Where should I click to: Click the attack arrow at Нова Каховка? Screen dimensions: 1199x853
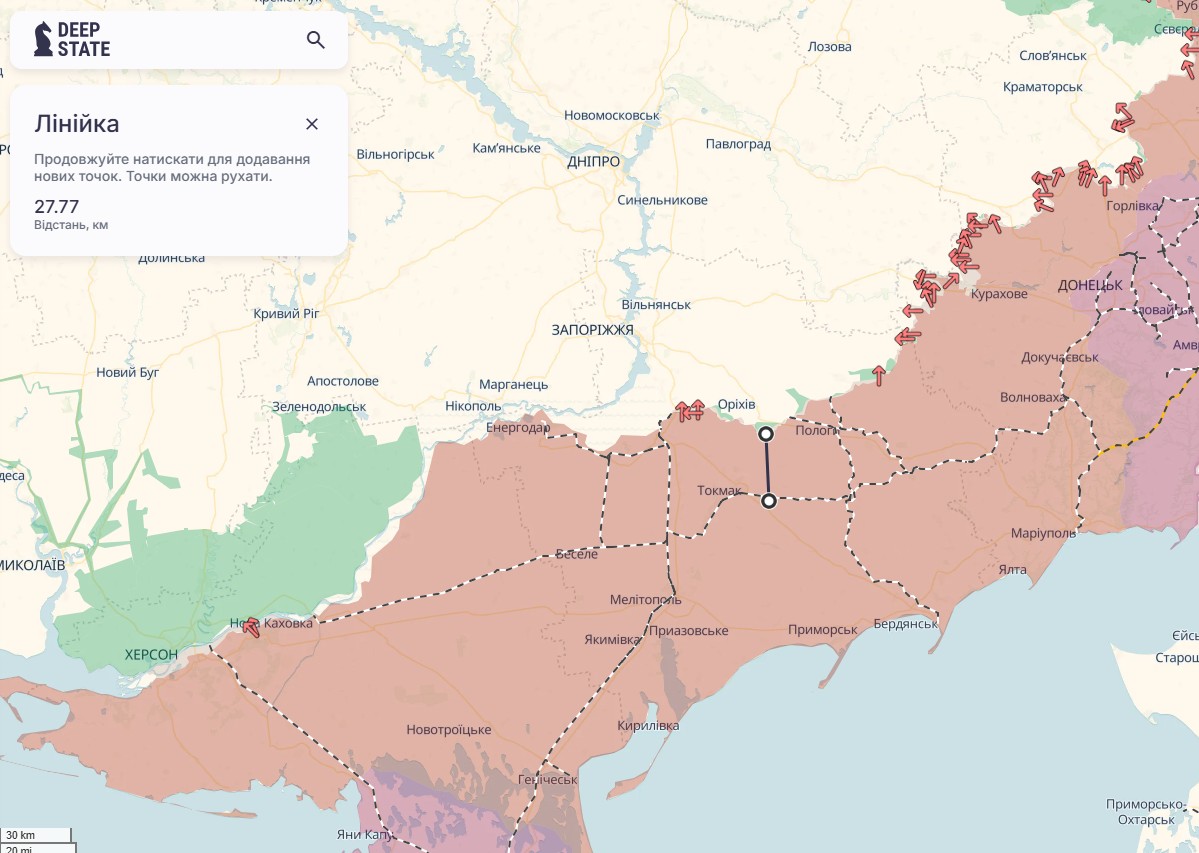pyautogui.click(x=251, y=627)
